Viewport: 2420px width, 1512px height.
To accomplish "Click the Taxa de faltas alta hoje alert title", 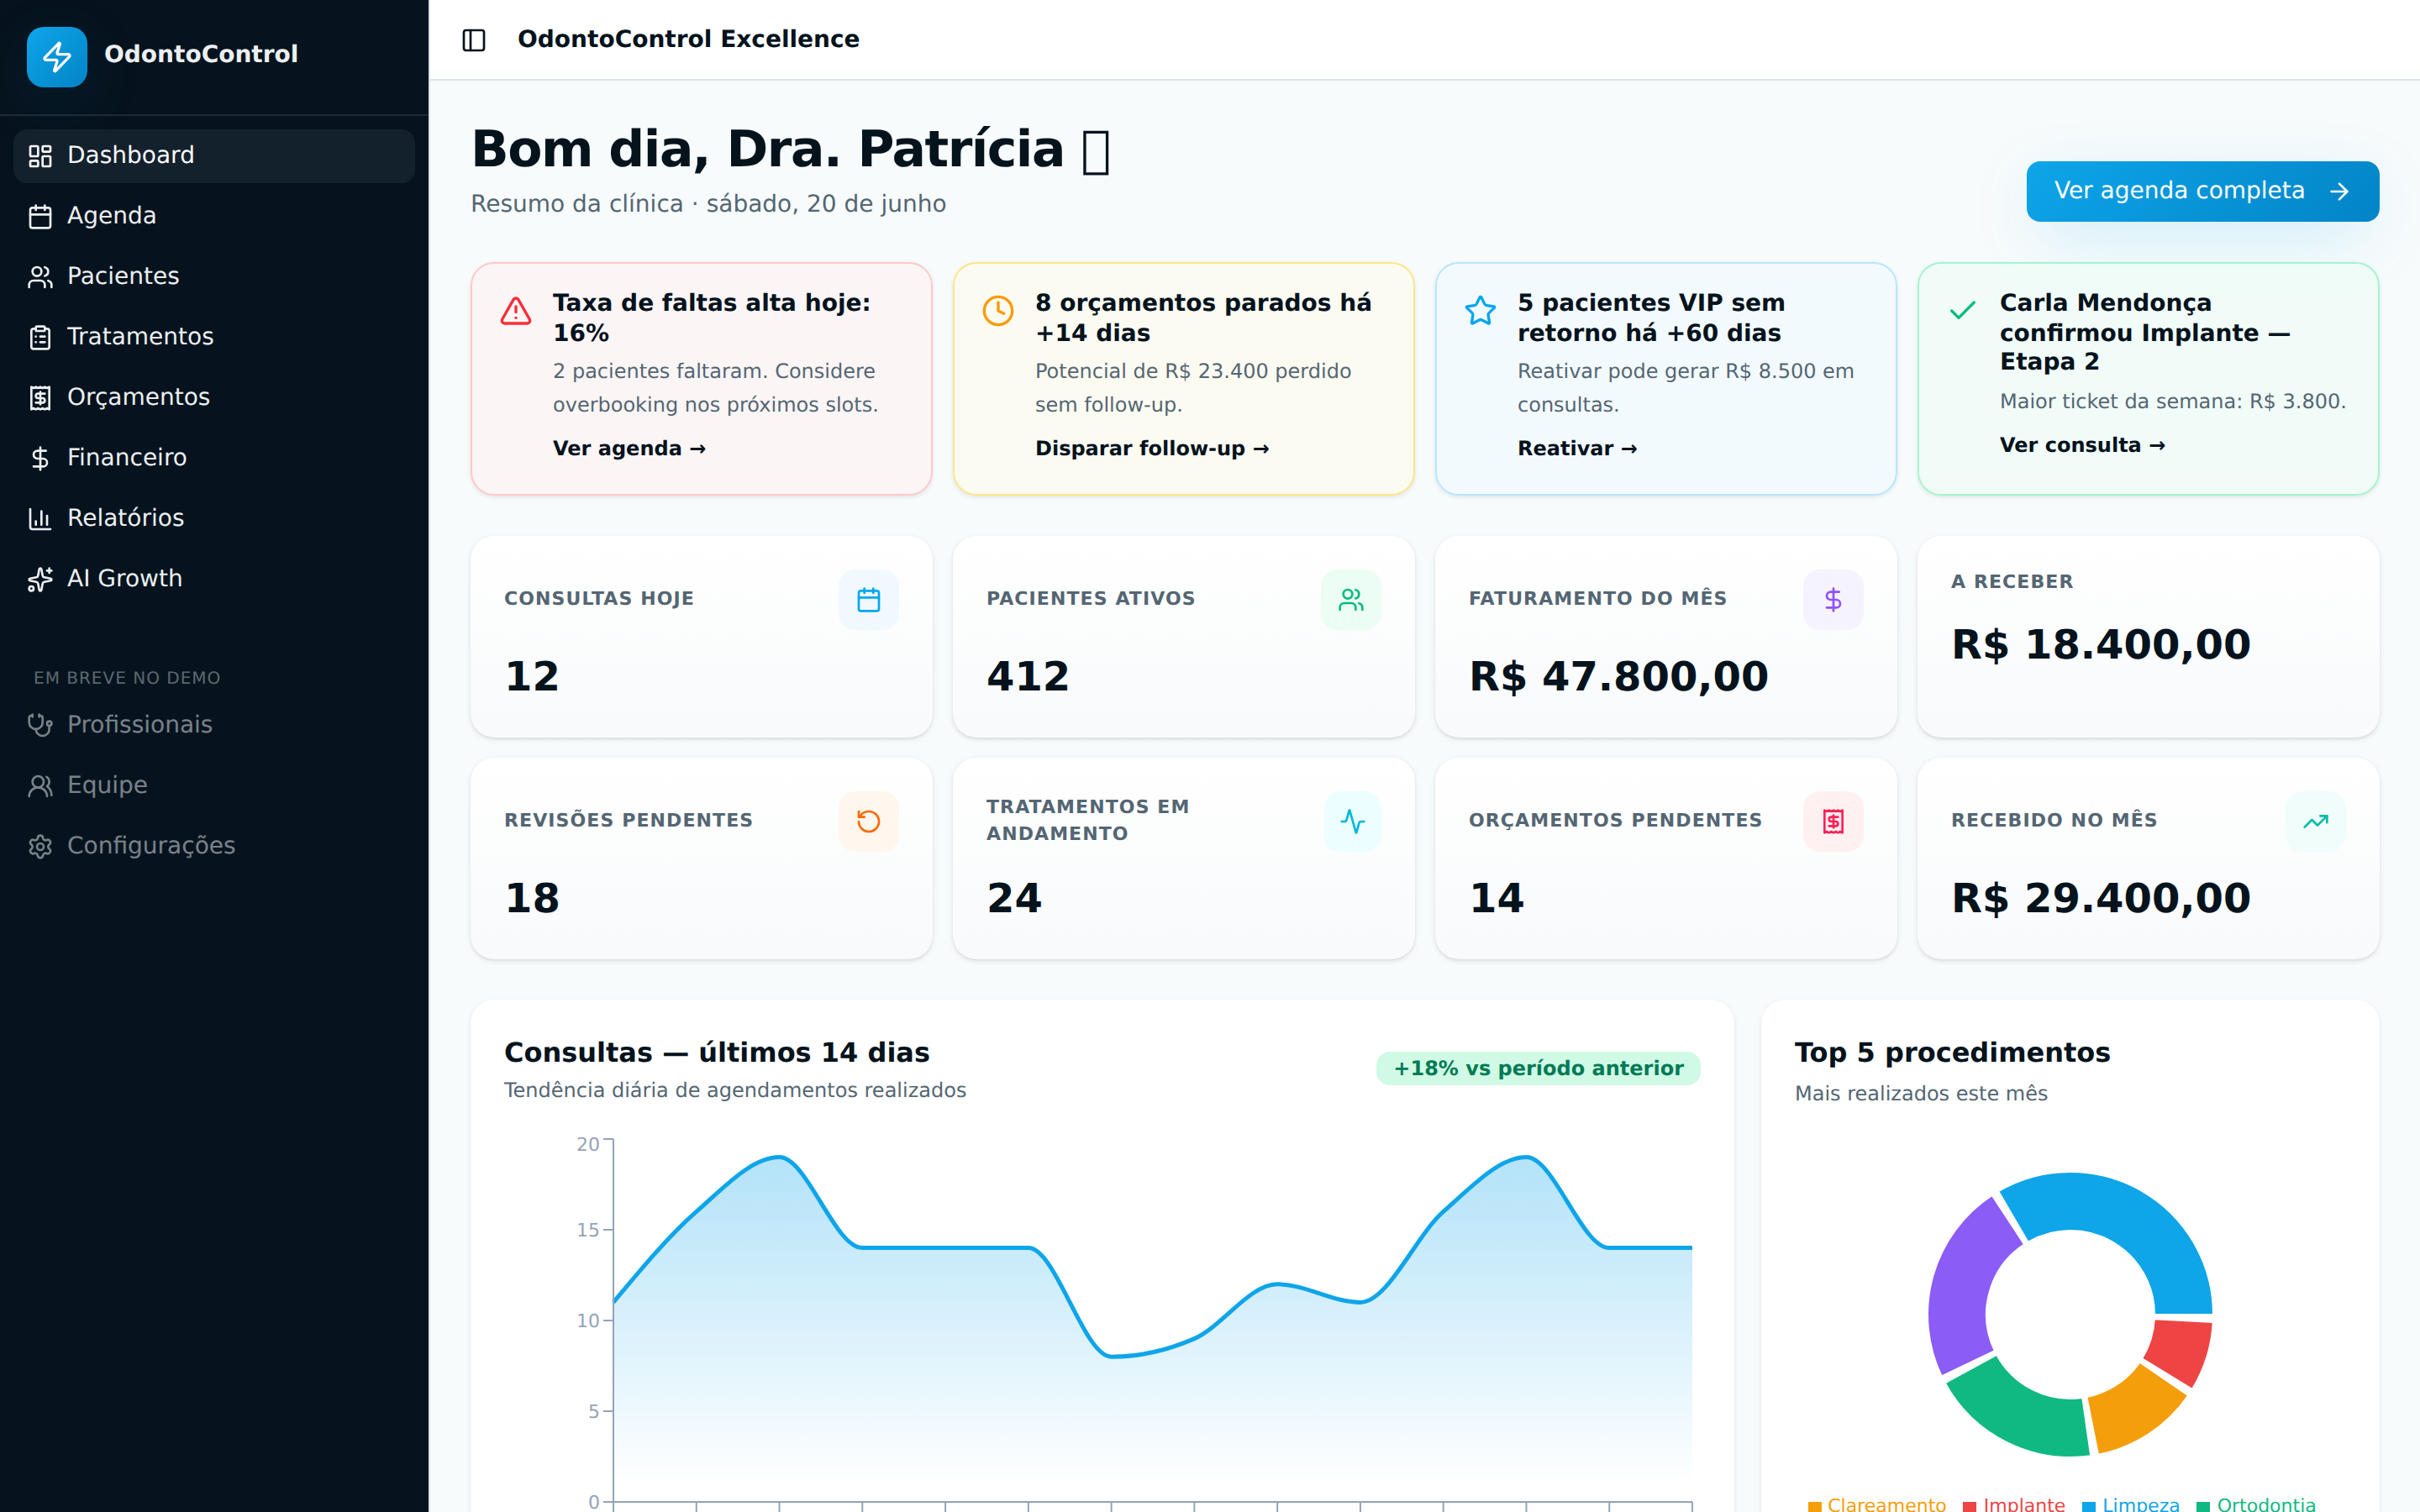I will tap(712, 317).
